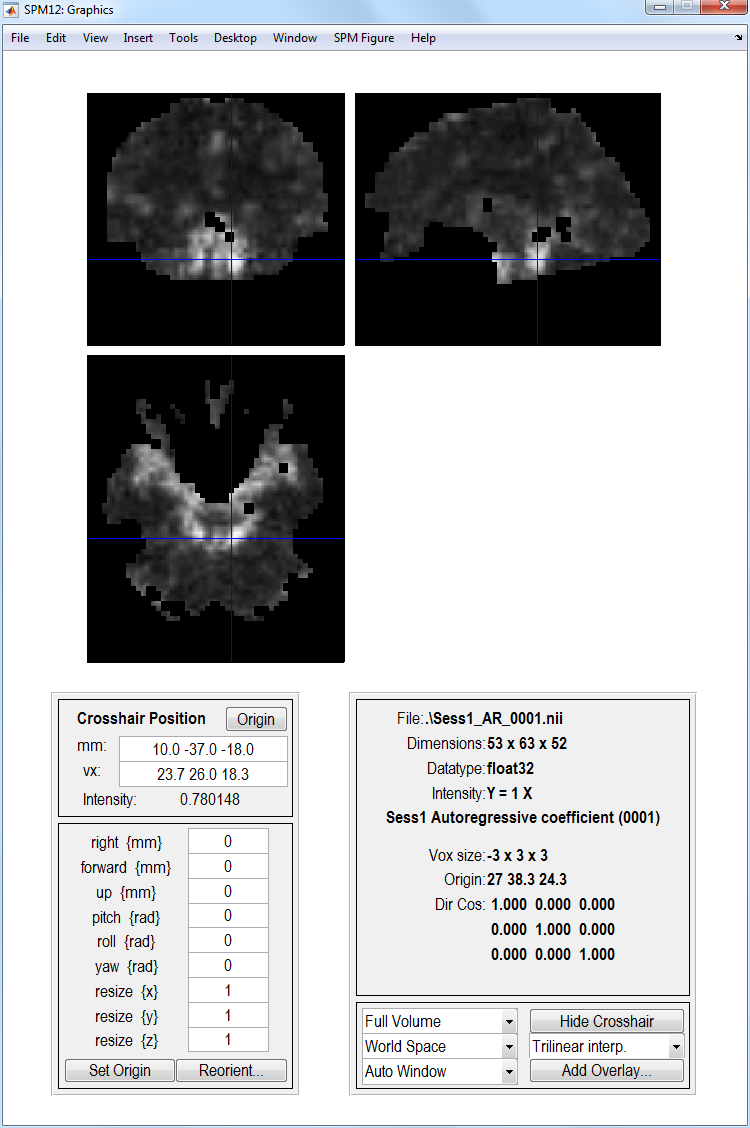Open the File menu

coord(20,38)
